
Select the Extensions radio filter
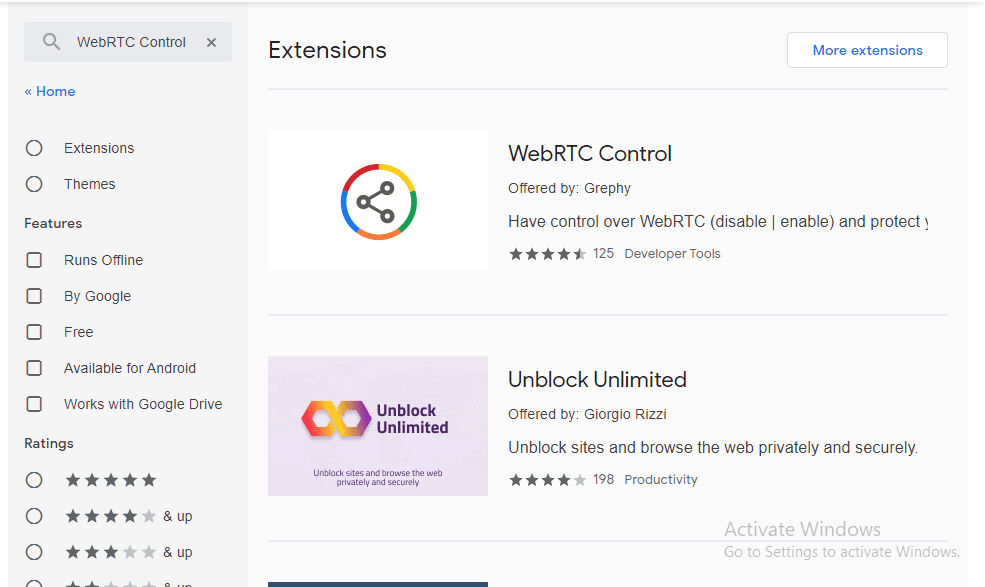[x=34, y=148]
